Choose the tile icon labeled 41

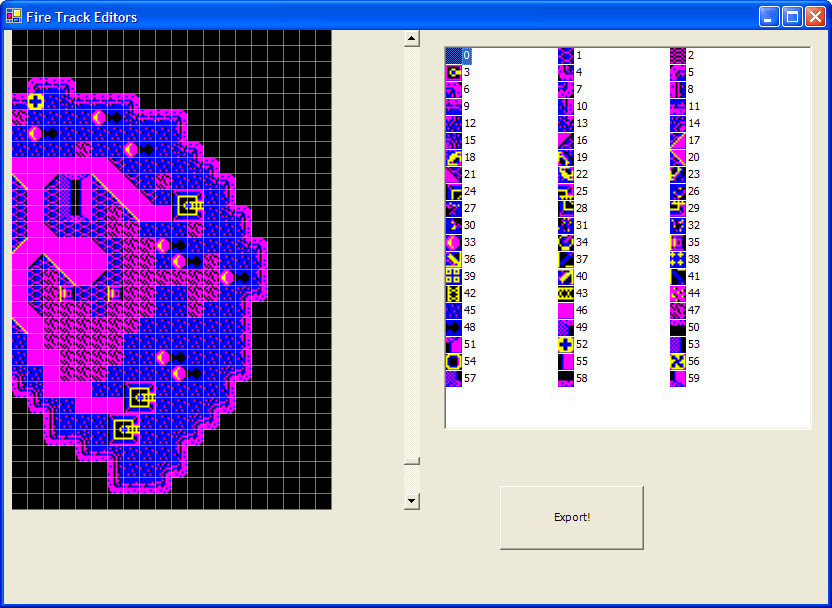point(678,276)
